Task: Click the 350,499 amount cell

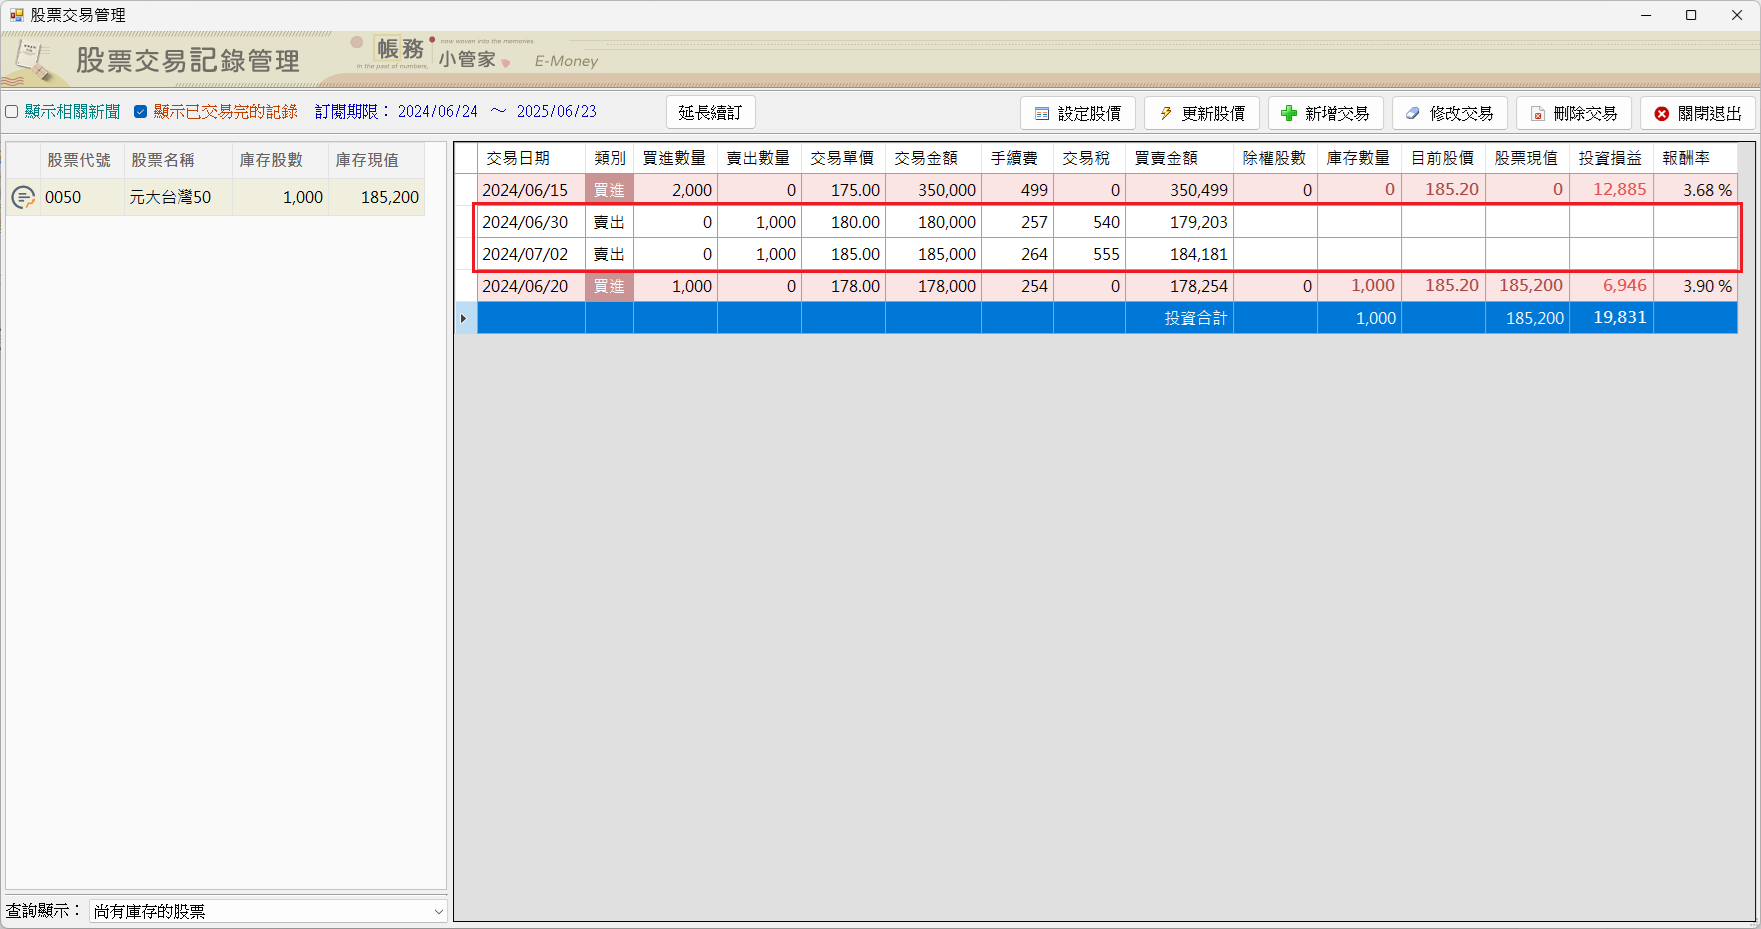Action: point(1179,190)
